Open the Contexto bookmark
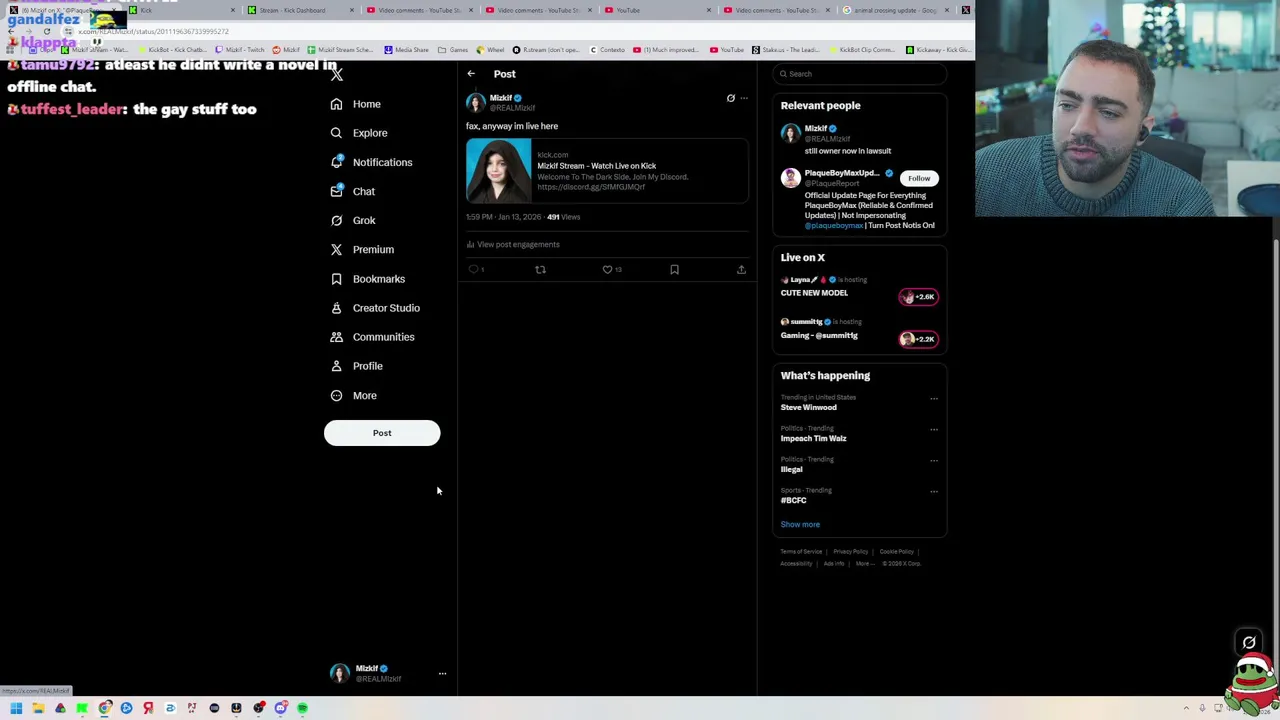The image size is (1280, 720). tap(607, 49)
